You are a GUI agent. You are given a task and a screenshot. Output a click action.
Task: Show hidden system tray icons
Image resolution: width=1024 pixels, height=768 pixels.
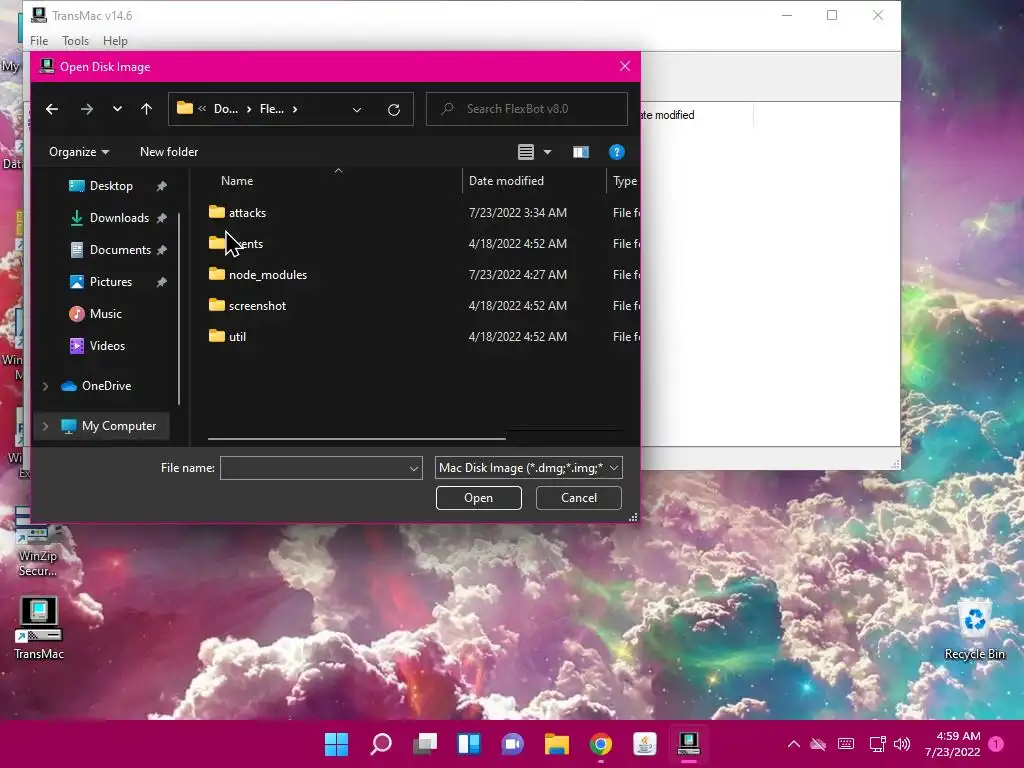click(x=793, y=744)
